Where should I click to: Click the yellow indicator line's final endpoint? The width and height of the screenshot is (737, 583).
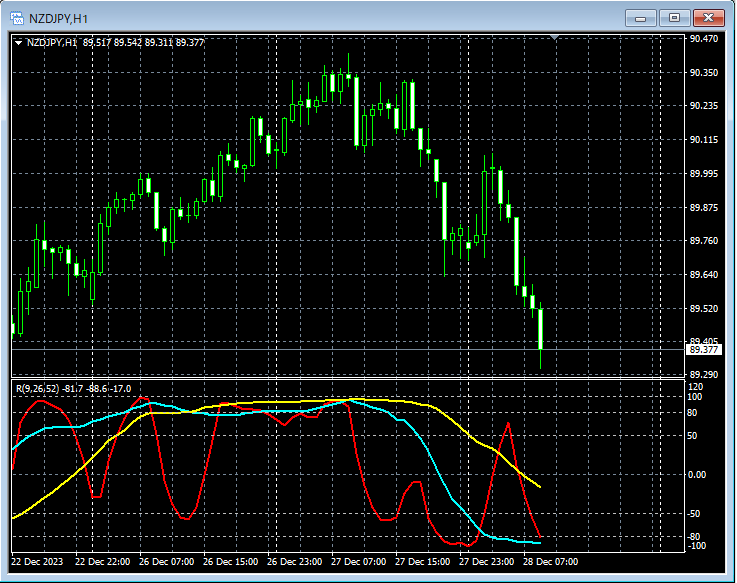coord(540,487)
